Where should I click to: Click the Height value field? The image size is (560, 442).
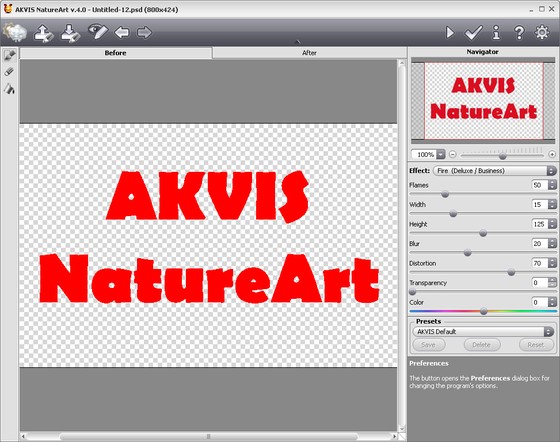click(x=540, y=224)
